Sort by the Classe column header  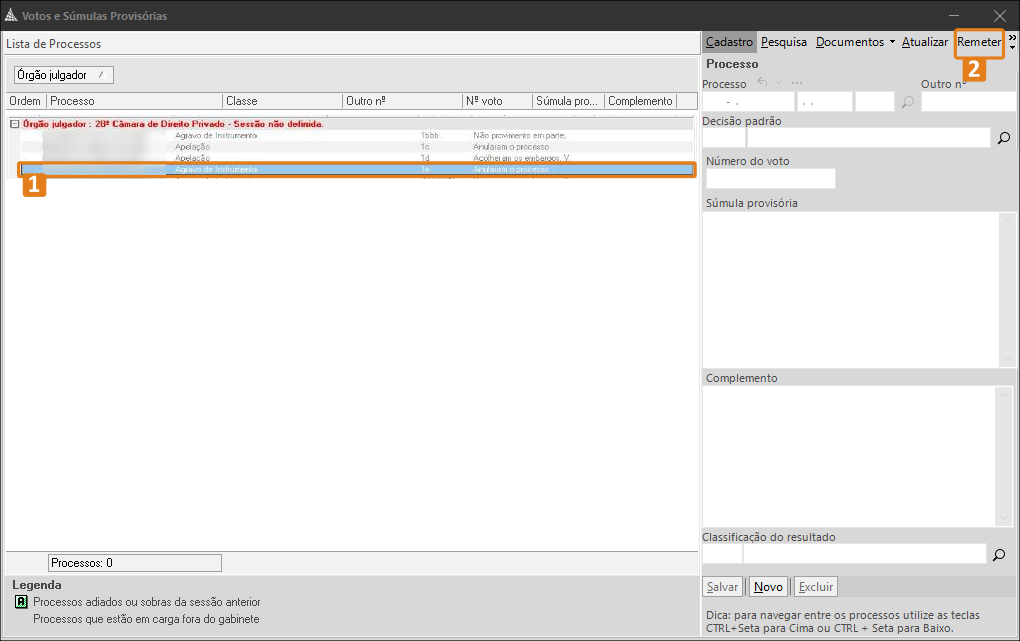[282, 101]
